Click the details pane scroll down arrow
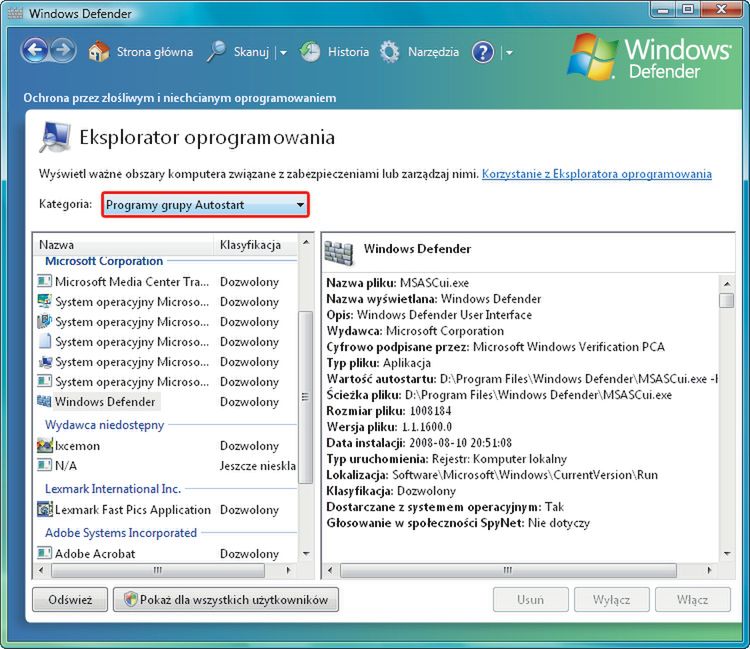This screenshot has width=750, height=649. (727, 554)
